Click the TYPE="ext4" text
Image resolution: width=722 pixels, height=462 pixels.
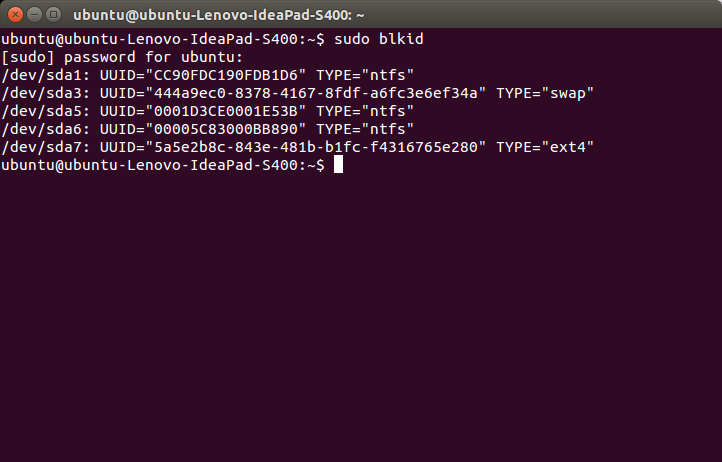[x=545, y=147]
